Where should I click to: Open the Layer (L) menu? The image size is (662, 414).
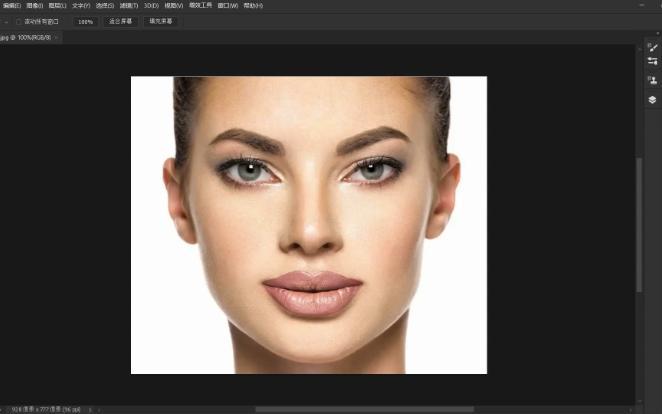[57, 5]
